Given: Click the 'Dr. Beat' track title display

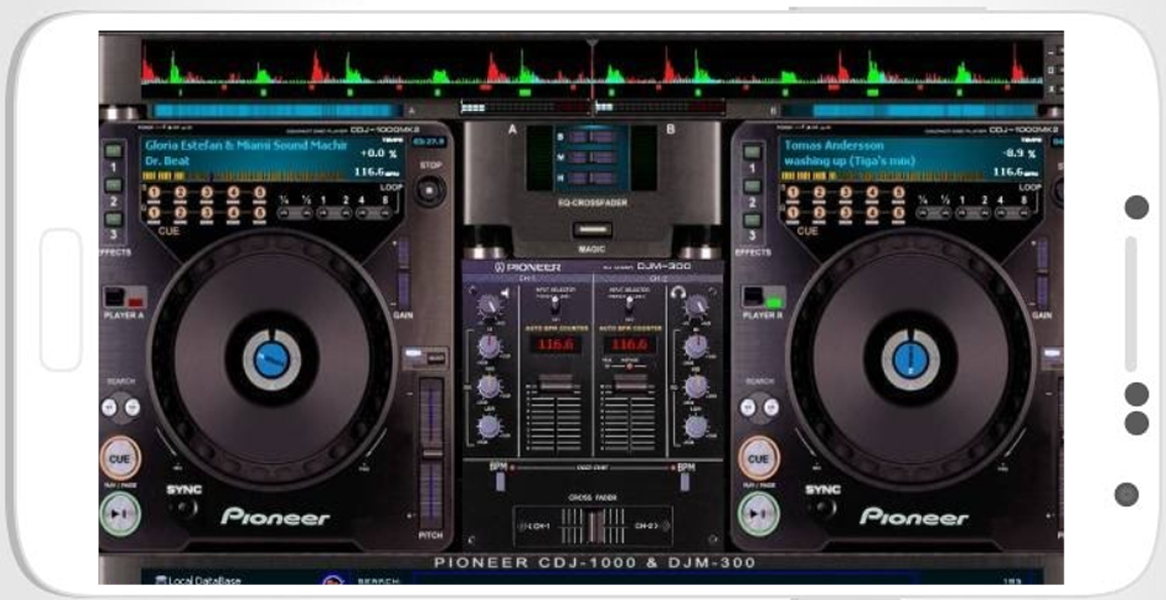Looking at the screenshot, I should (167, 161).
